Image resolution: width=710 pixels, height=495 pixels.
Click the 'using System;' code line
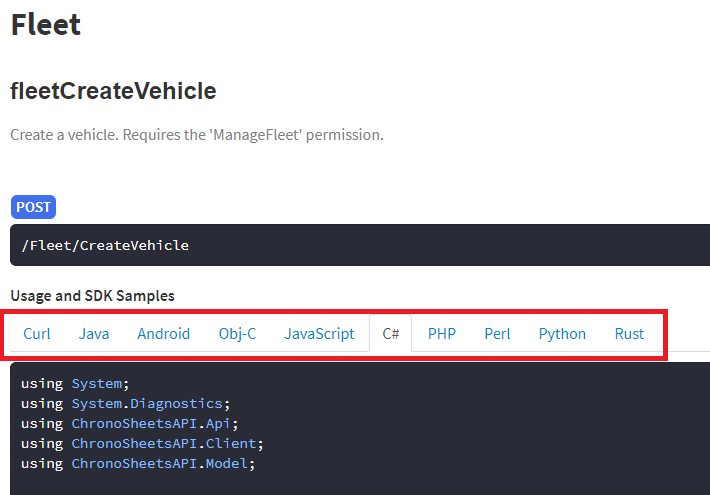pyautogui.click(x=75, y=384)
